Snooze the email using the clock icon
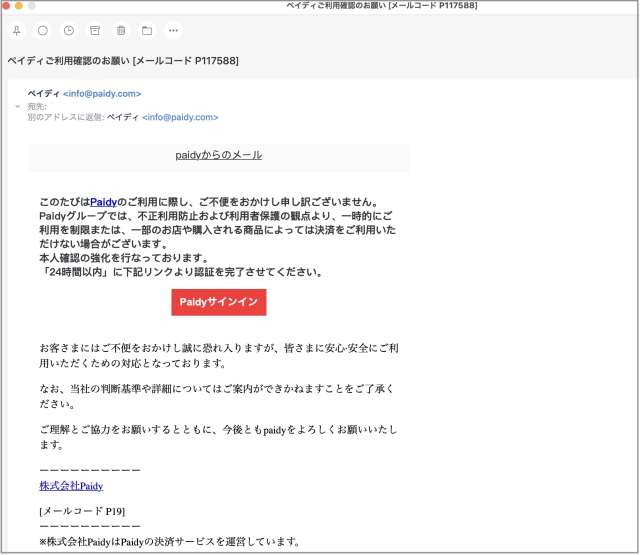Screen dimensions: 640x555 click(69, 31)
